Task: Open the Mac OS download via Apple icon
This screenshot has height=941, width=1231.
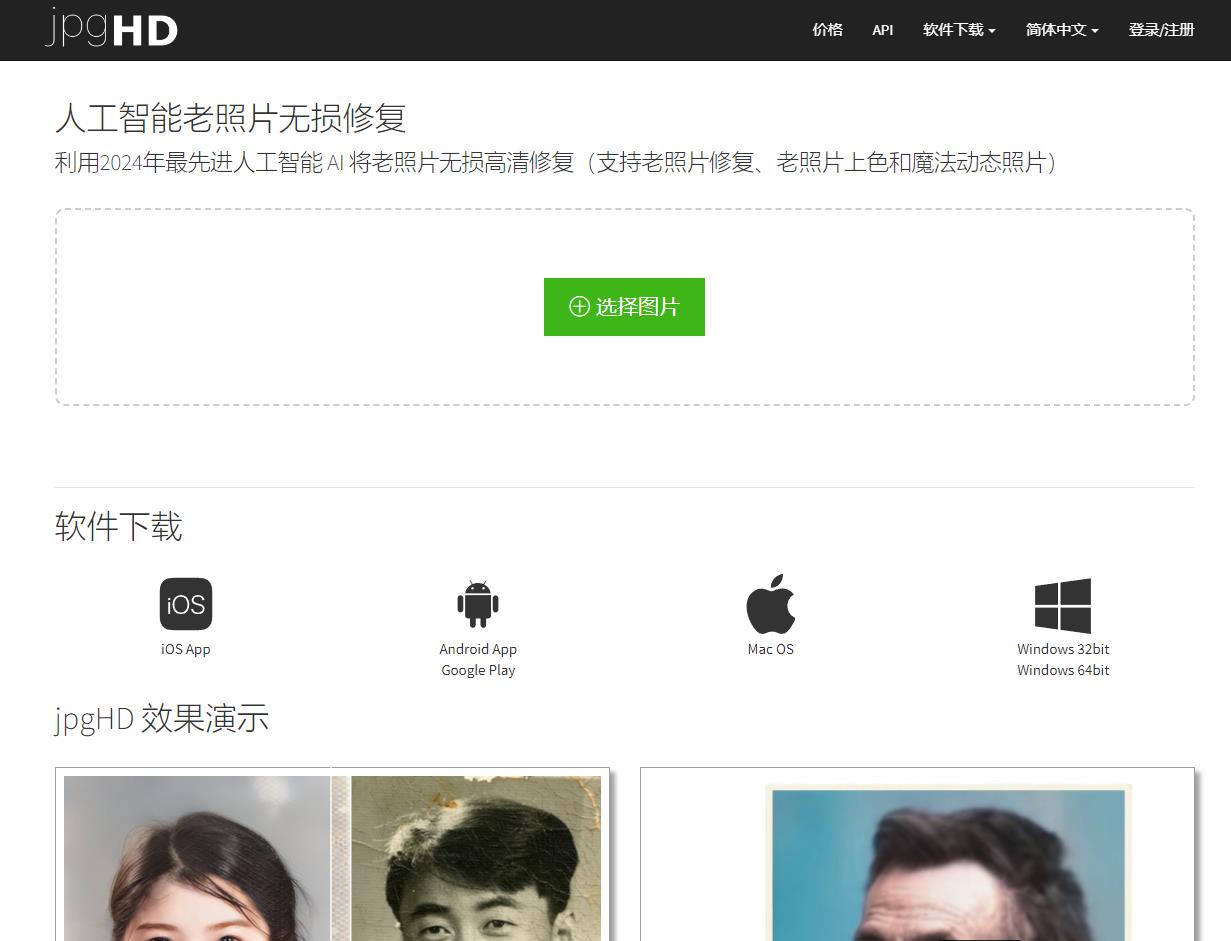Action: click(769, 603)
